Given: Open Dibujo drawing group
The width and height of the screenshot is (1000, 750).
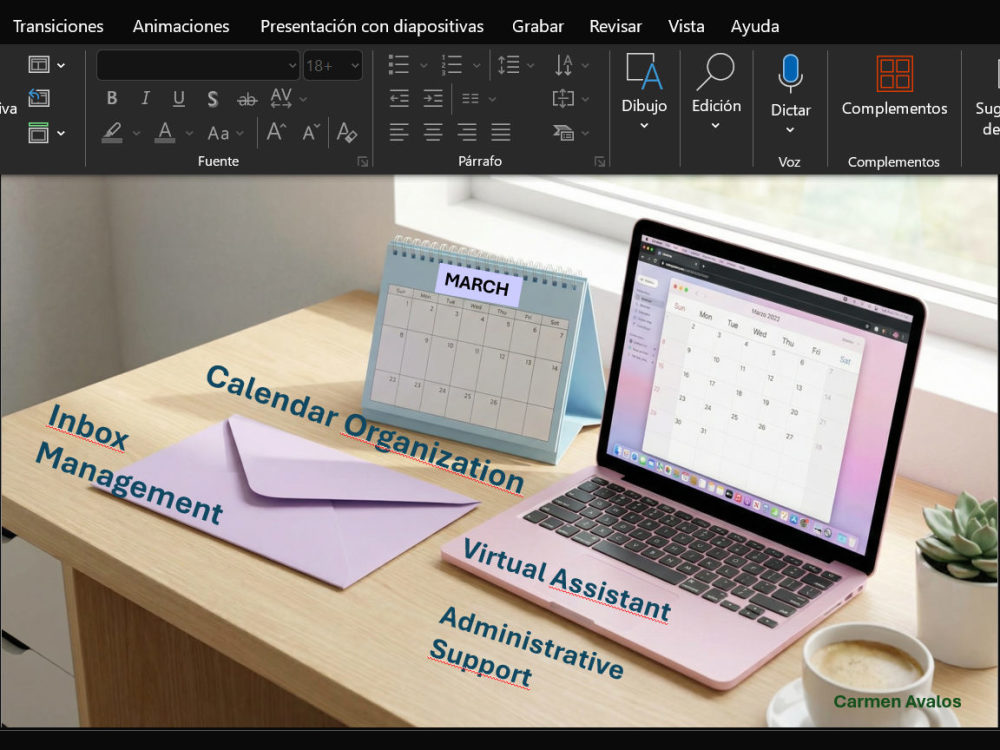Looking at the screenshot, I should click(x=644, y=91).
